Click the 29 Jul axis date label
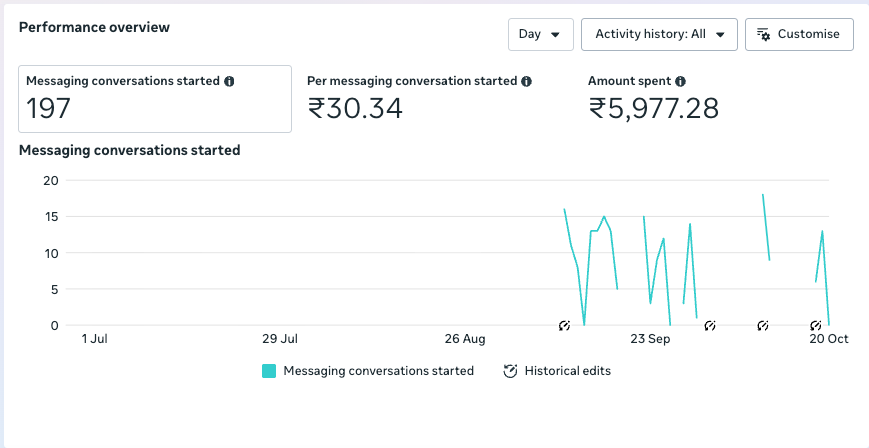Screen dimensions: 869x448 (x=280, y=339)
